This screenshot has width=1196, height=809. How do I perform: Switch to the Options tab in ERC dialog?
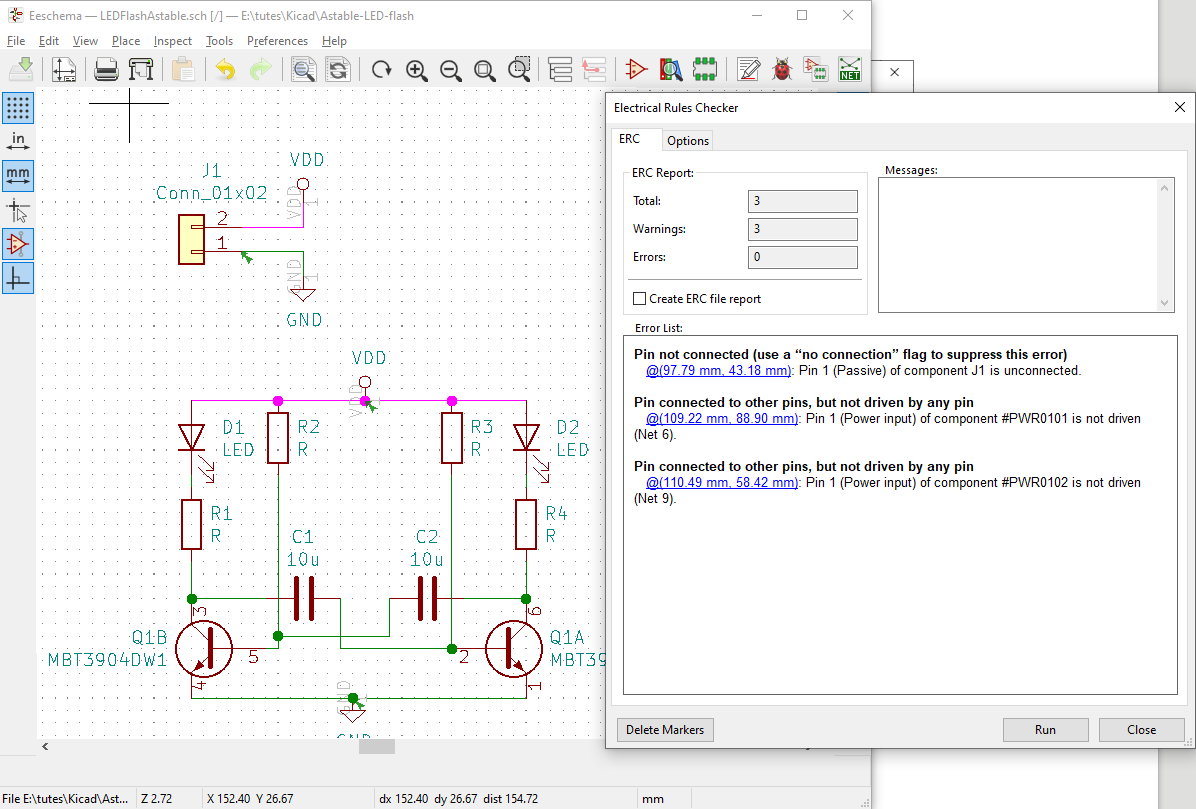pos(687,140)
